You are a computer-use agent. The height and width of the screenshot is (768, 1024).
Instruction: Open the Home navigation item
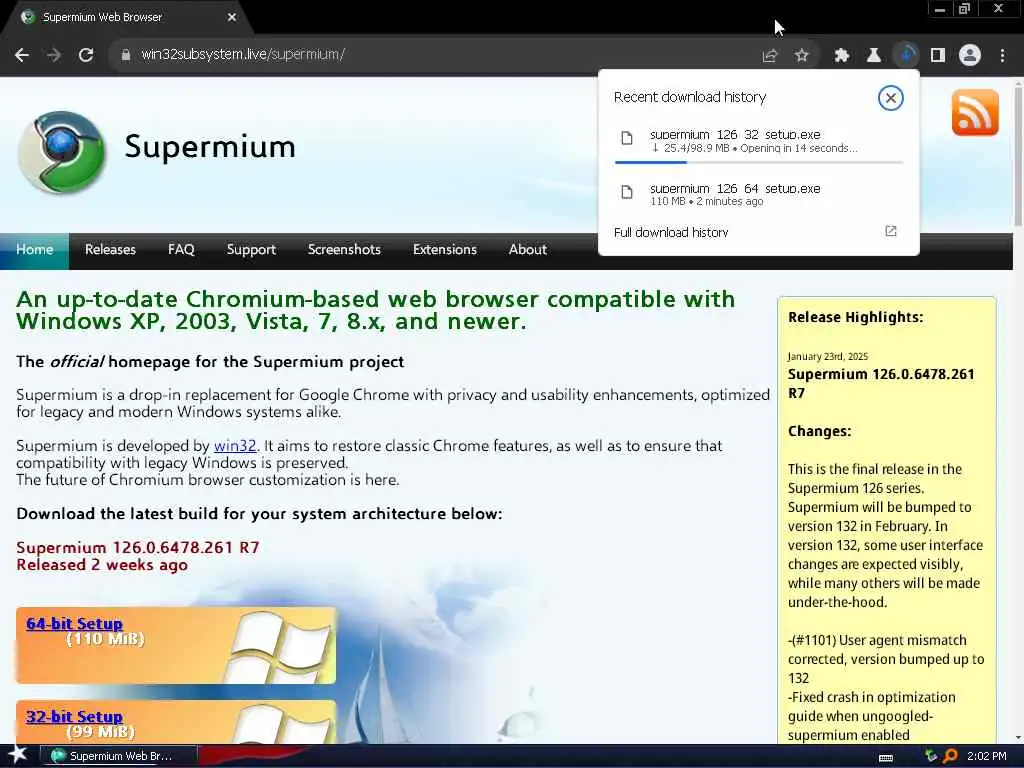[35, 249]
